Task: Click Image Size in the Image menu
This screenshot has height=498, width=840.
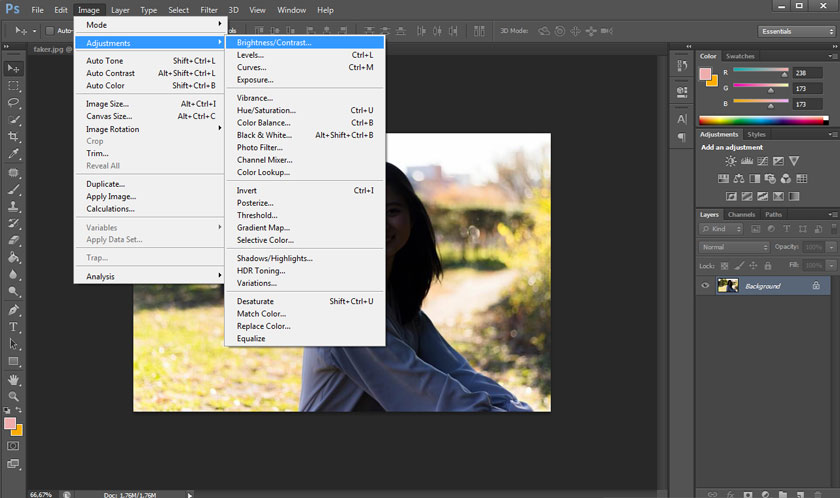Action: click(107, 103)
